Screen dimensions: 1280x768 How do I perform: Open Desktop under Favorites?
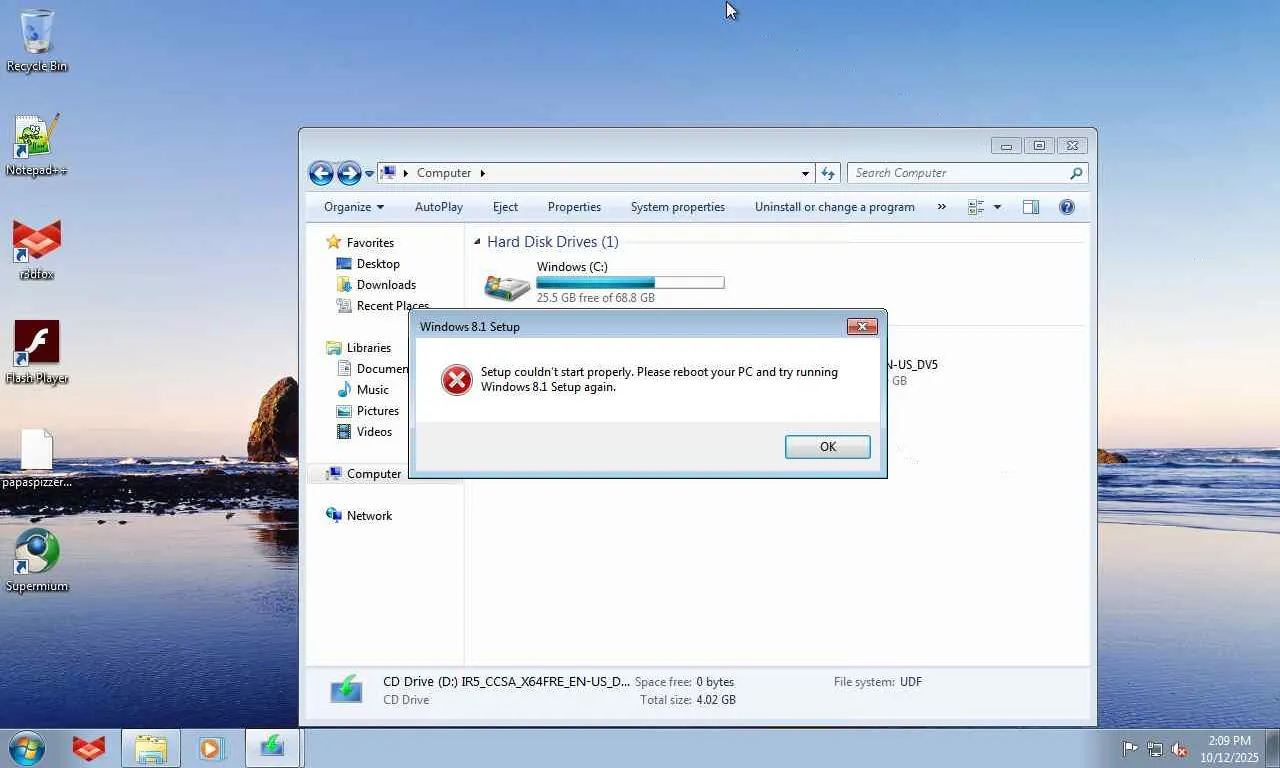click(x=378, y=264)
